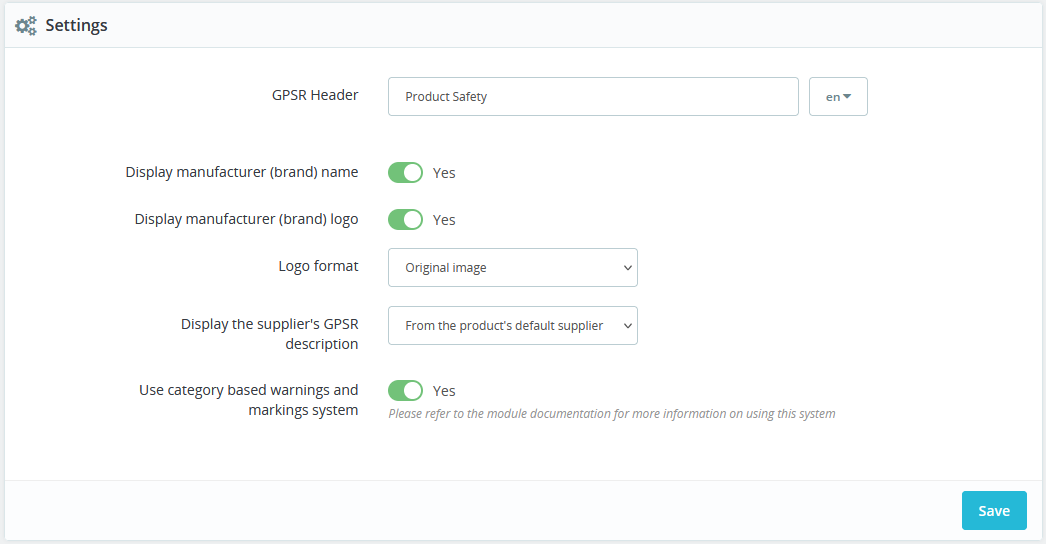Image resolution: width=1046 pixels, height=544 pixels.
Task: Click 'Yes' beside the brand logo toggle
Action: click(x=444, y=220)
